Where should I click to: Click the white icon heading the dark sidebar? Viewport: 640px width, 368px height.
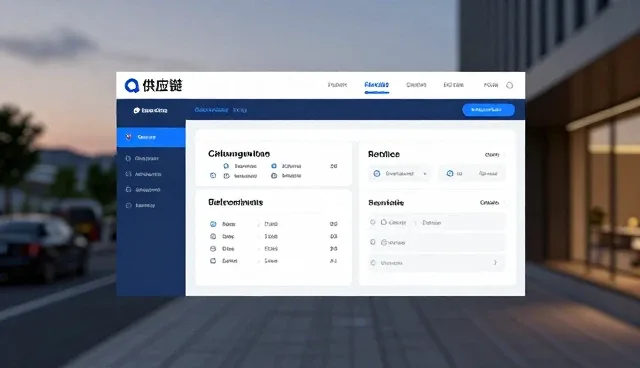[x=137, y=110]
